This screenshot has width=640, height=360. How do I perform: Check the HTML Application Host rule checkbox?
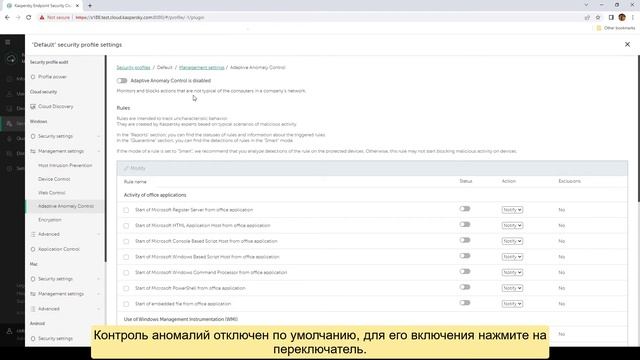126,226
